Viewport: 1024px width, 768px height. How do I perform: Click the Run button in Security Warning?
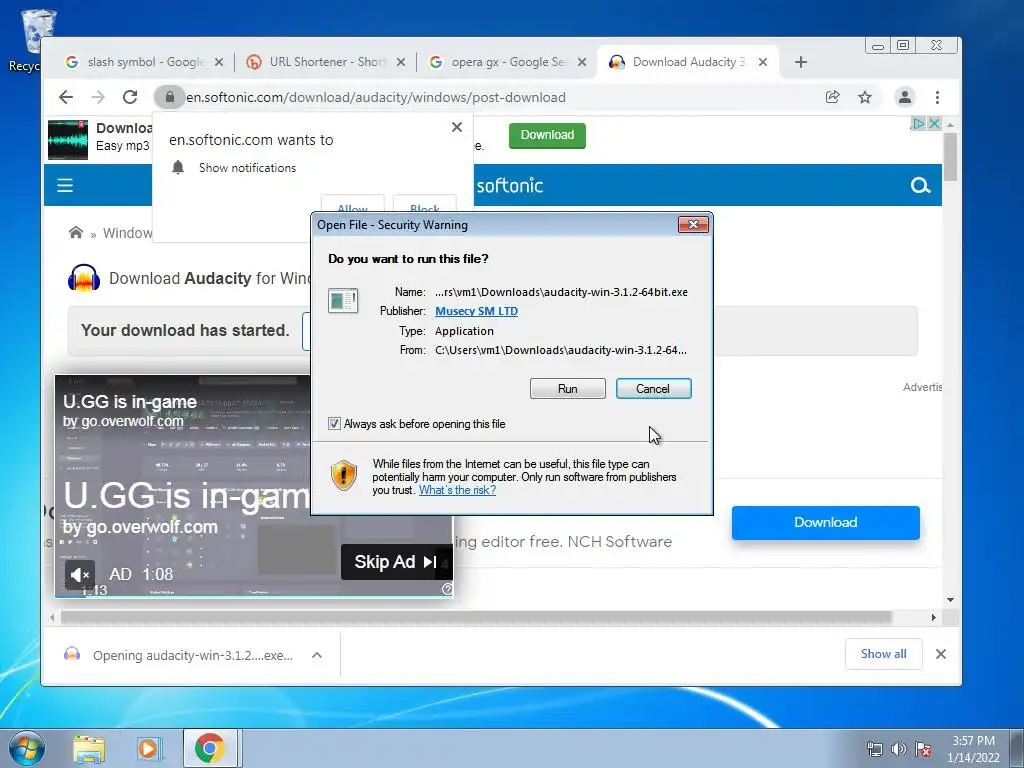pyautogui.click(x=568, y=389)
